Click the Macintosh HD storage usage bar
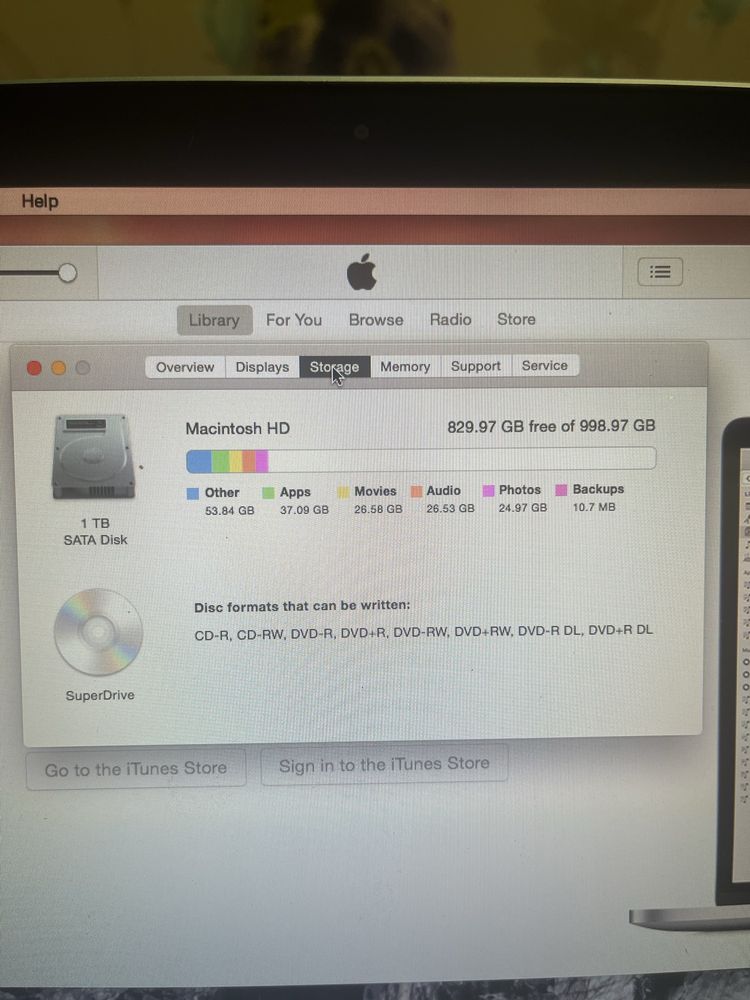750x1000 pixels. click(x=421, y=460)
